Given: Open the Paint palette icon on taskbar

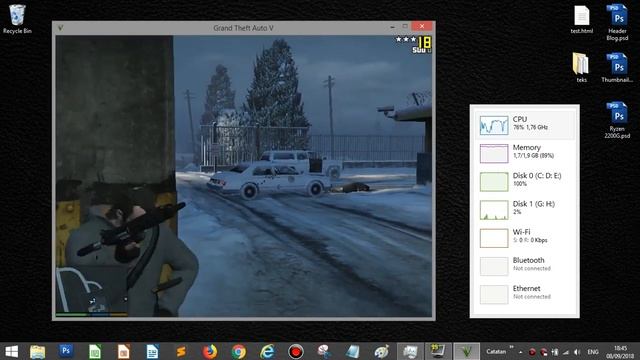Looking at the screenshot, I should pos(382,351).
